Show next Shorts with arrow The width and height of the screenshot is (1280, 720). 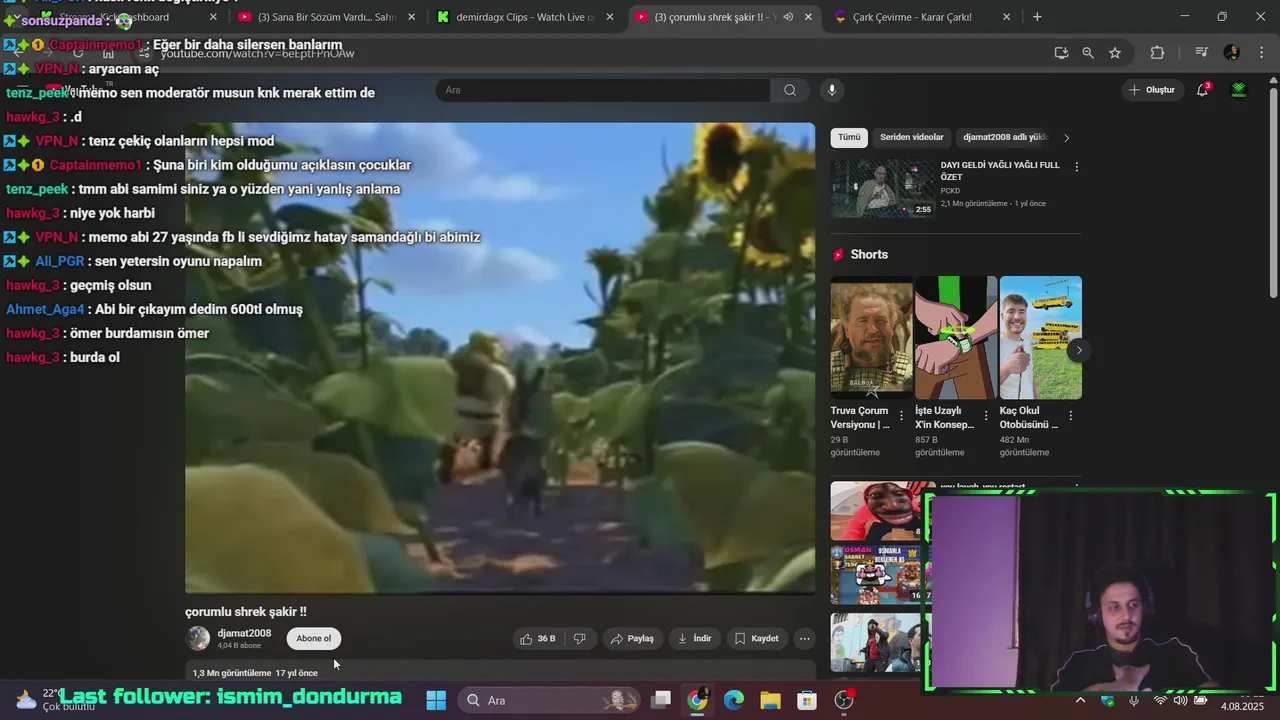click(x=1078, y=350)
